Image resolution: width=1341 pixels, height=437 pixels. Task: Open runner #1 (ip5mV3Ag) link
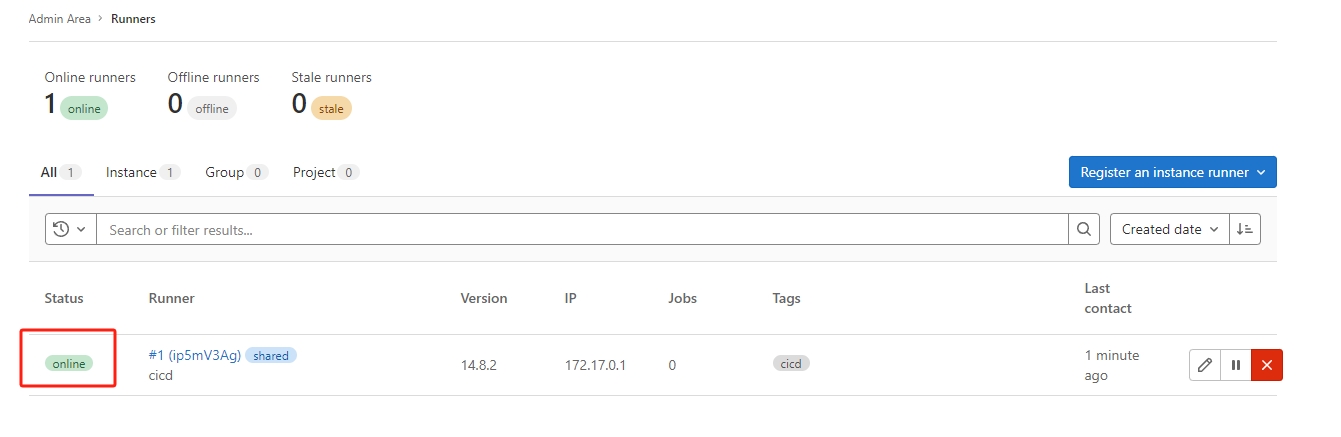(194, 355)
